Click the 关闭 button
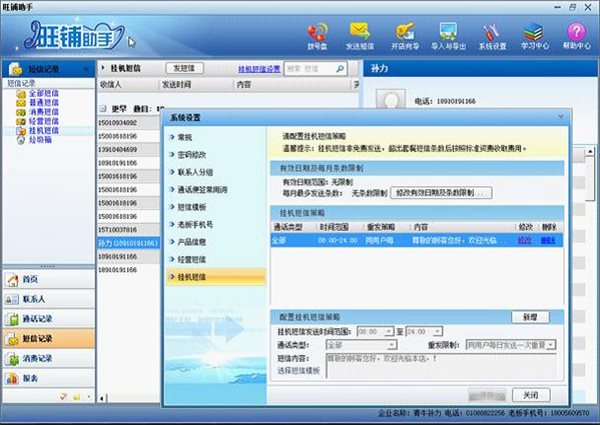Screen dimensions: 600x425 531,395
